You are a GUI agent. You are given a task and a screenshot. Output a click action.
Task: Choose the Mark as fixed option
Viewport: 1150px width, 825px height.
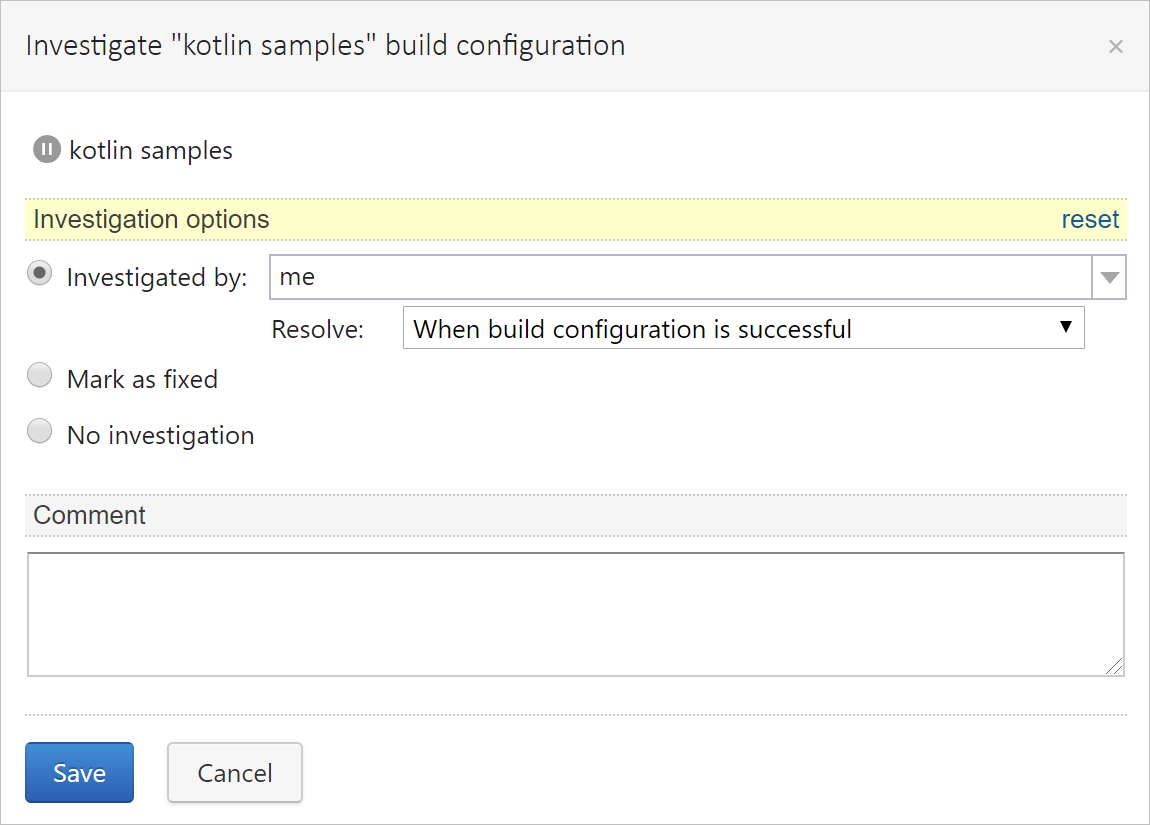[x=39, y=375]
